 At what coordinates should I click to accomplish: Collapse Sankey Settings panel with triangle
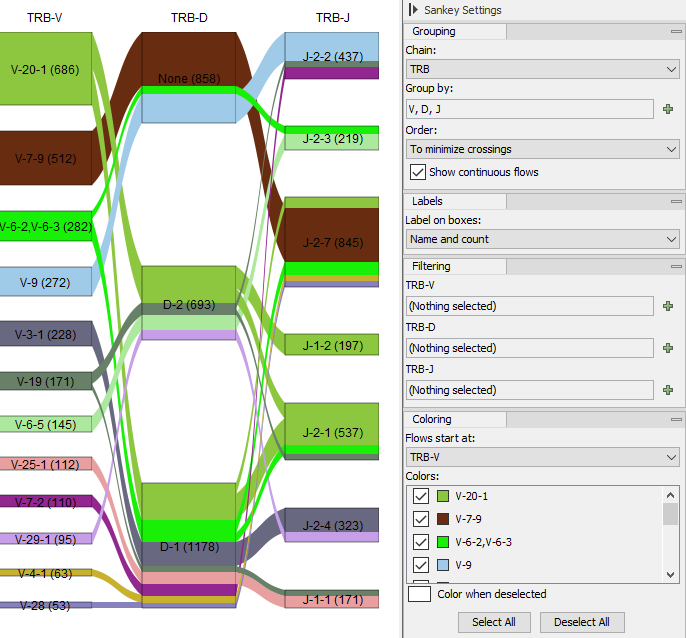(x=414, y=10)
